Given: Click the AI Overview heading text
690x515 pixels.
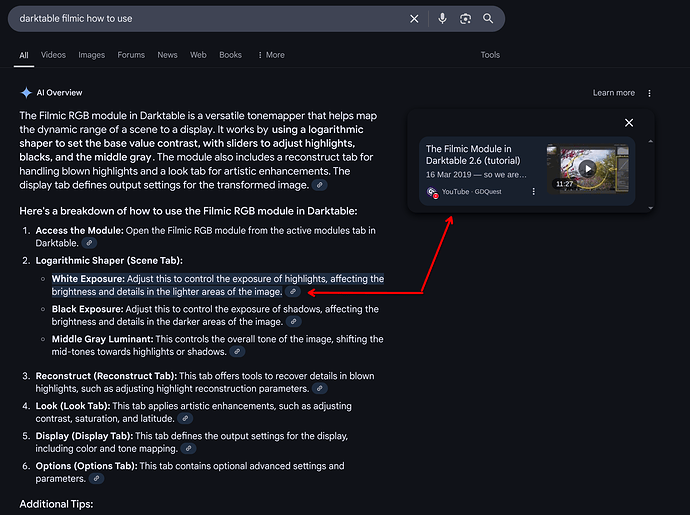Looking at the screenshot, I should [x=59, y=93].
